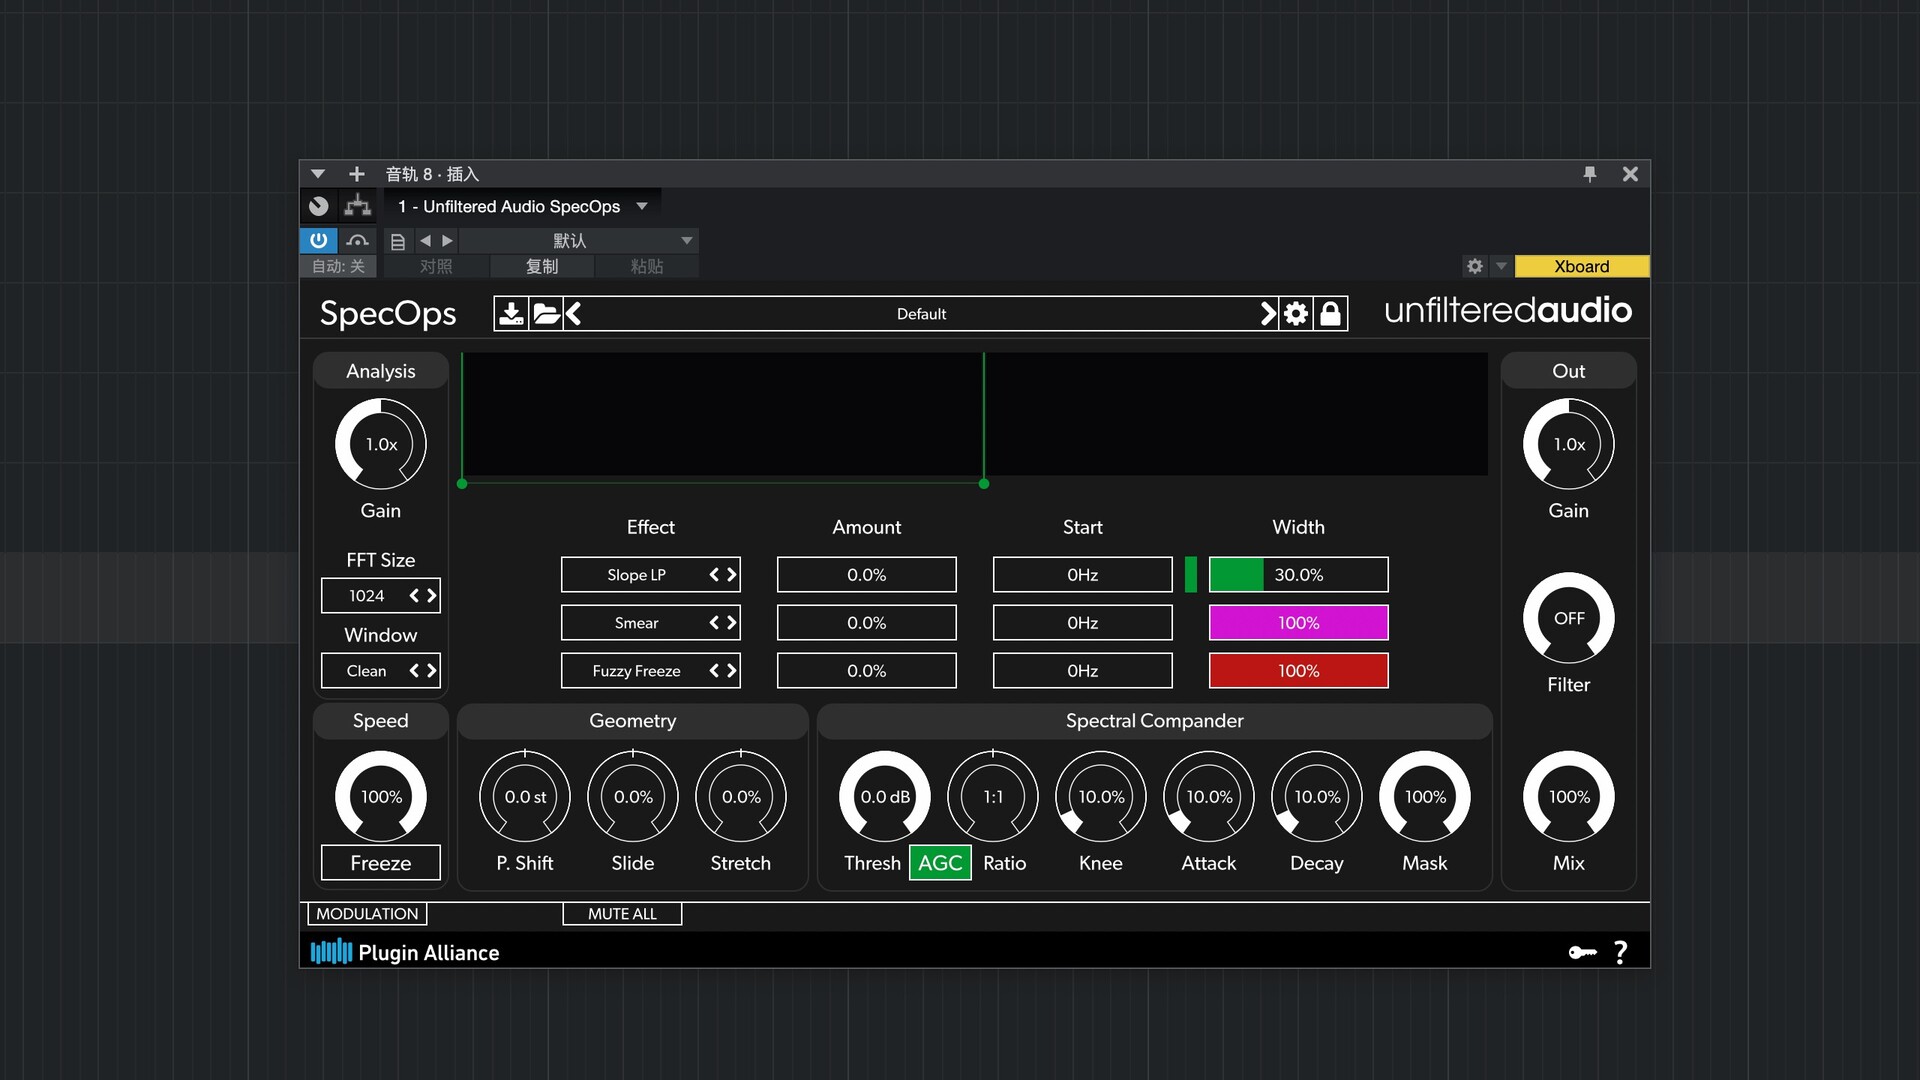Viewport: 1920px width, 1080px height.
Task: Click the Analysis Gain knob
Action: tap(381, 444)
